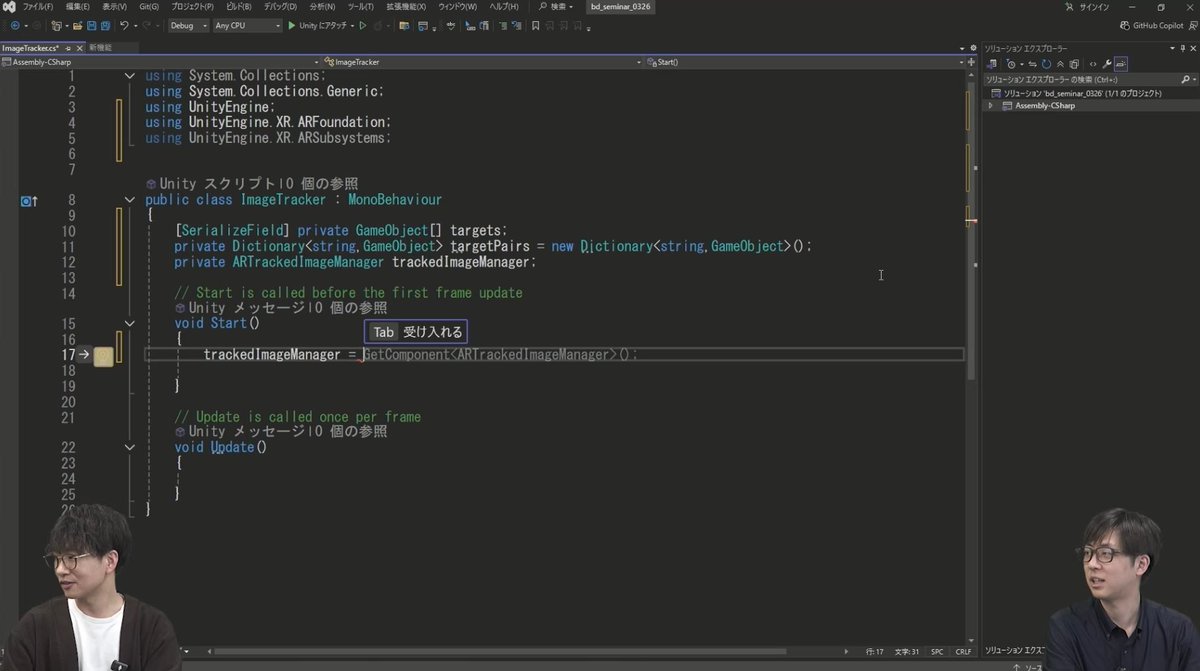
Task: Click the sign-in person icon
Action: (1069, 7)
